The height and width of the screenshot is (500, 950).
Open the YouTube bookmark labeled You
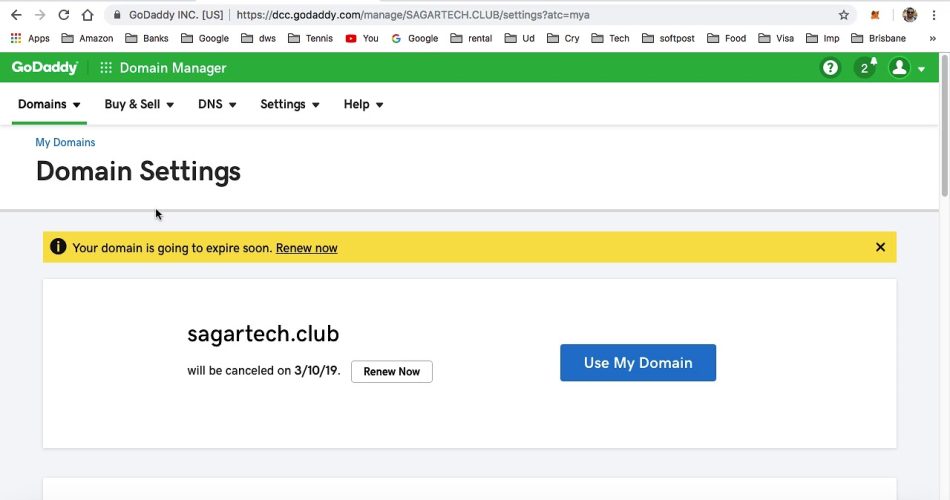click(x=361, y=38)
